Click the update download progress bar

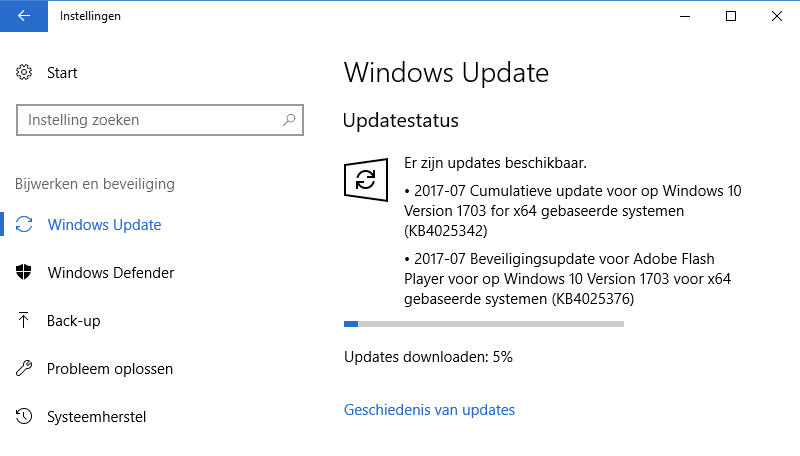(x=483, y=324)
